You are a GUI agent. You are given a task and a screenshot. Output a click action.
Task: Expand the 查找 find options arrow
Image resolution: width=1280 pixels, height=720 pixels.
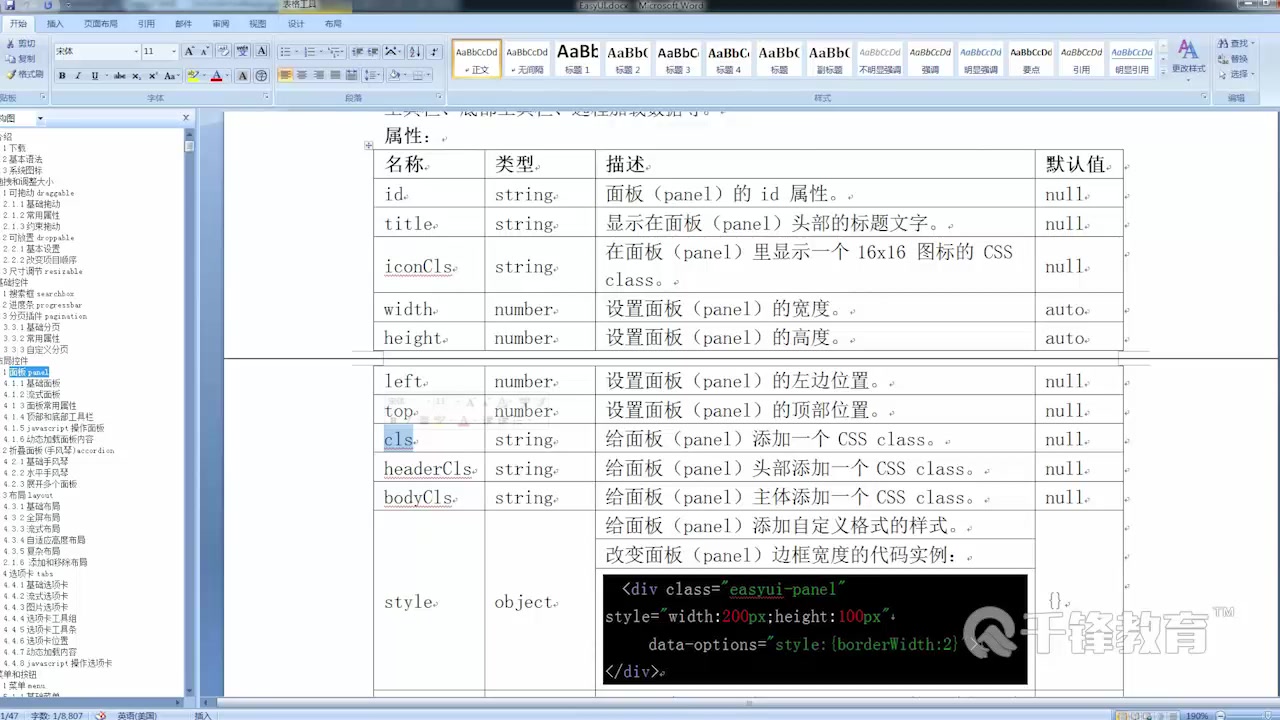[x=1253, y=44]
